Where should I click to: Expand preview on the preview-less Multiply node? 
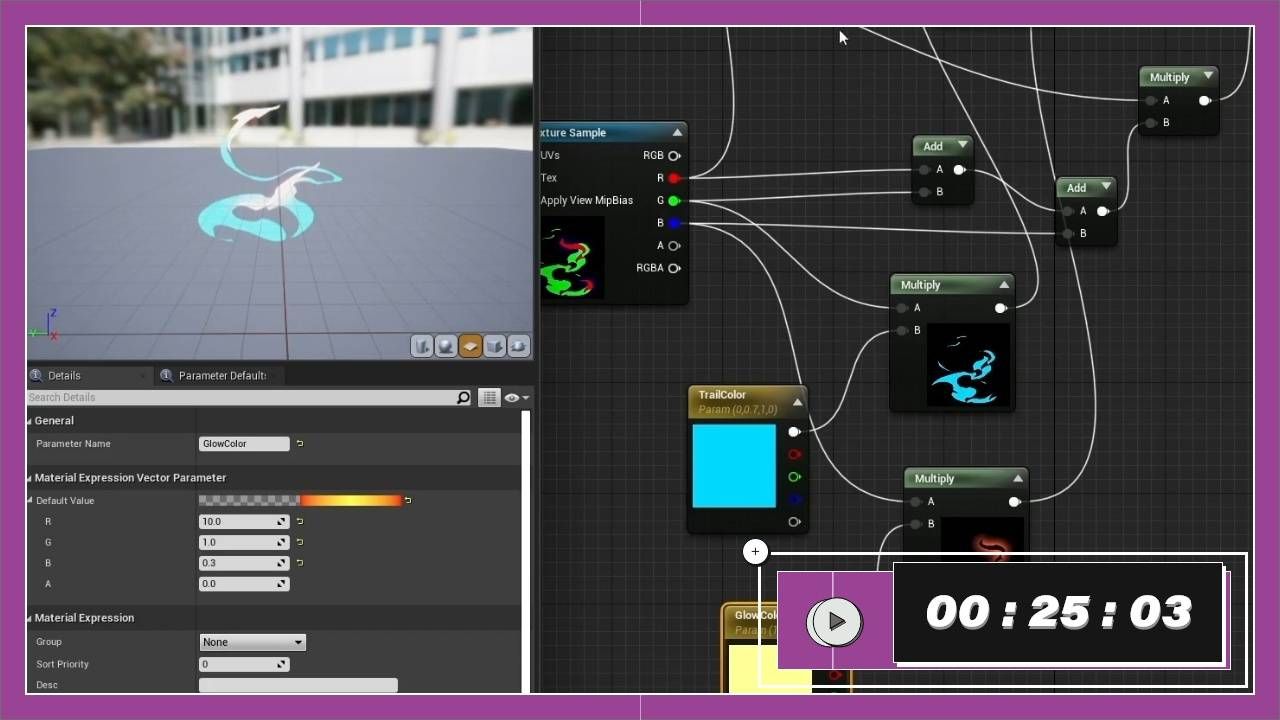(x=1208, y=76)
